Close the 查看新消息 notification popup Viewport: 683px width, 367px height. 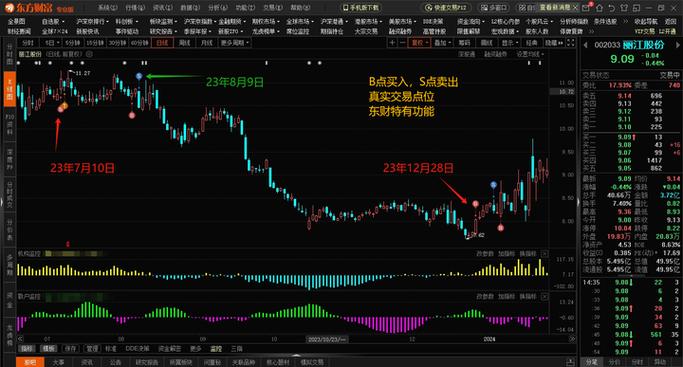click(x=575, y=7)
